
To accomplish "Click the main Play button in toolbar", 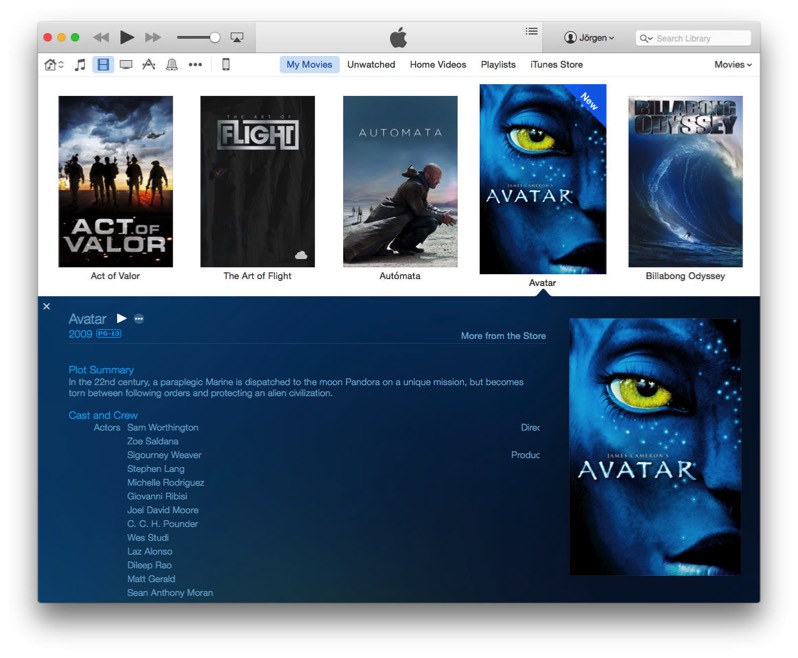I will 127,37.
